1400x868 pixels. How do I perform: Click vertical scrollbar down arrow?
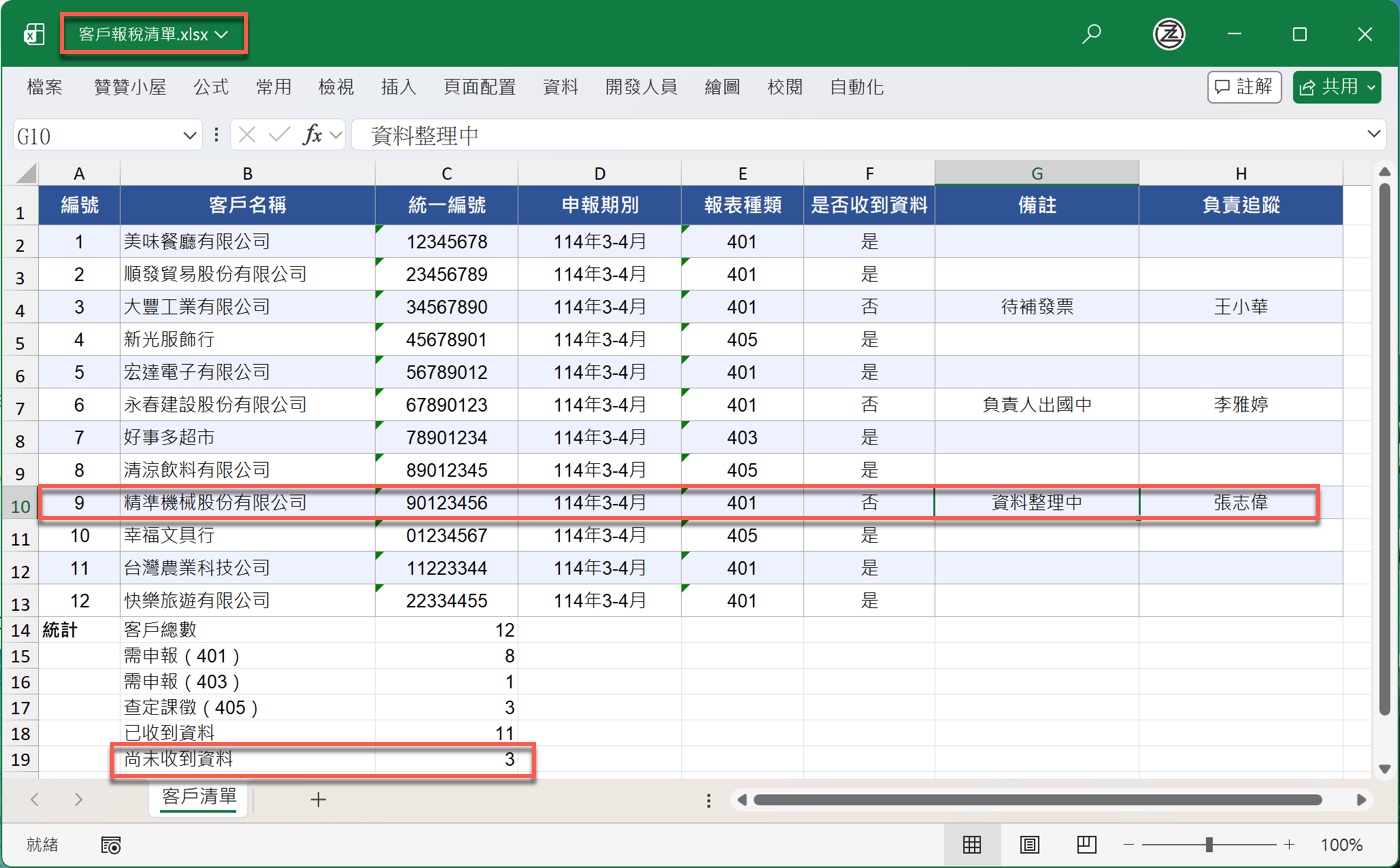(x=1385, y=768)
